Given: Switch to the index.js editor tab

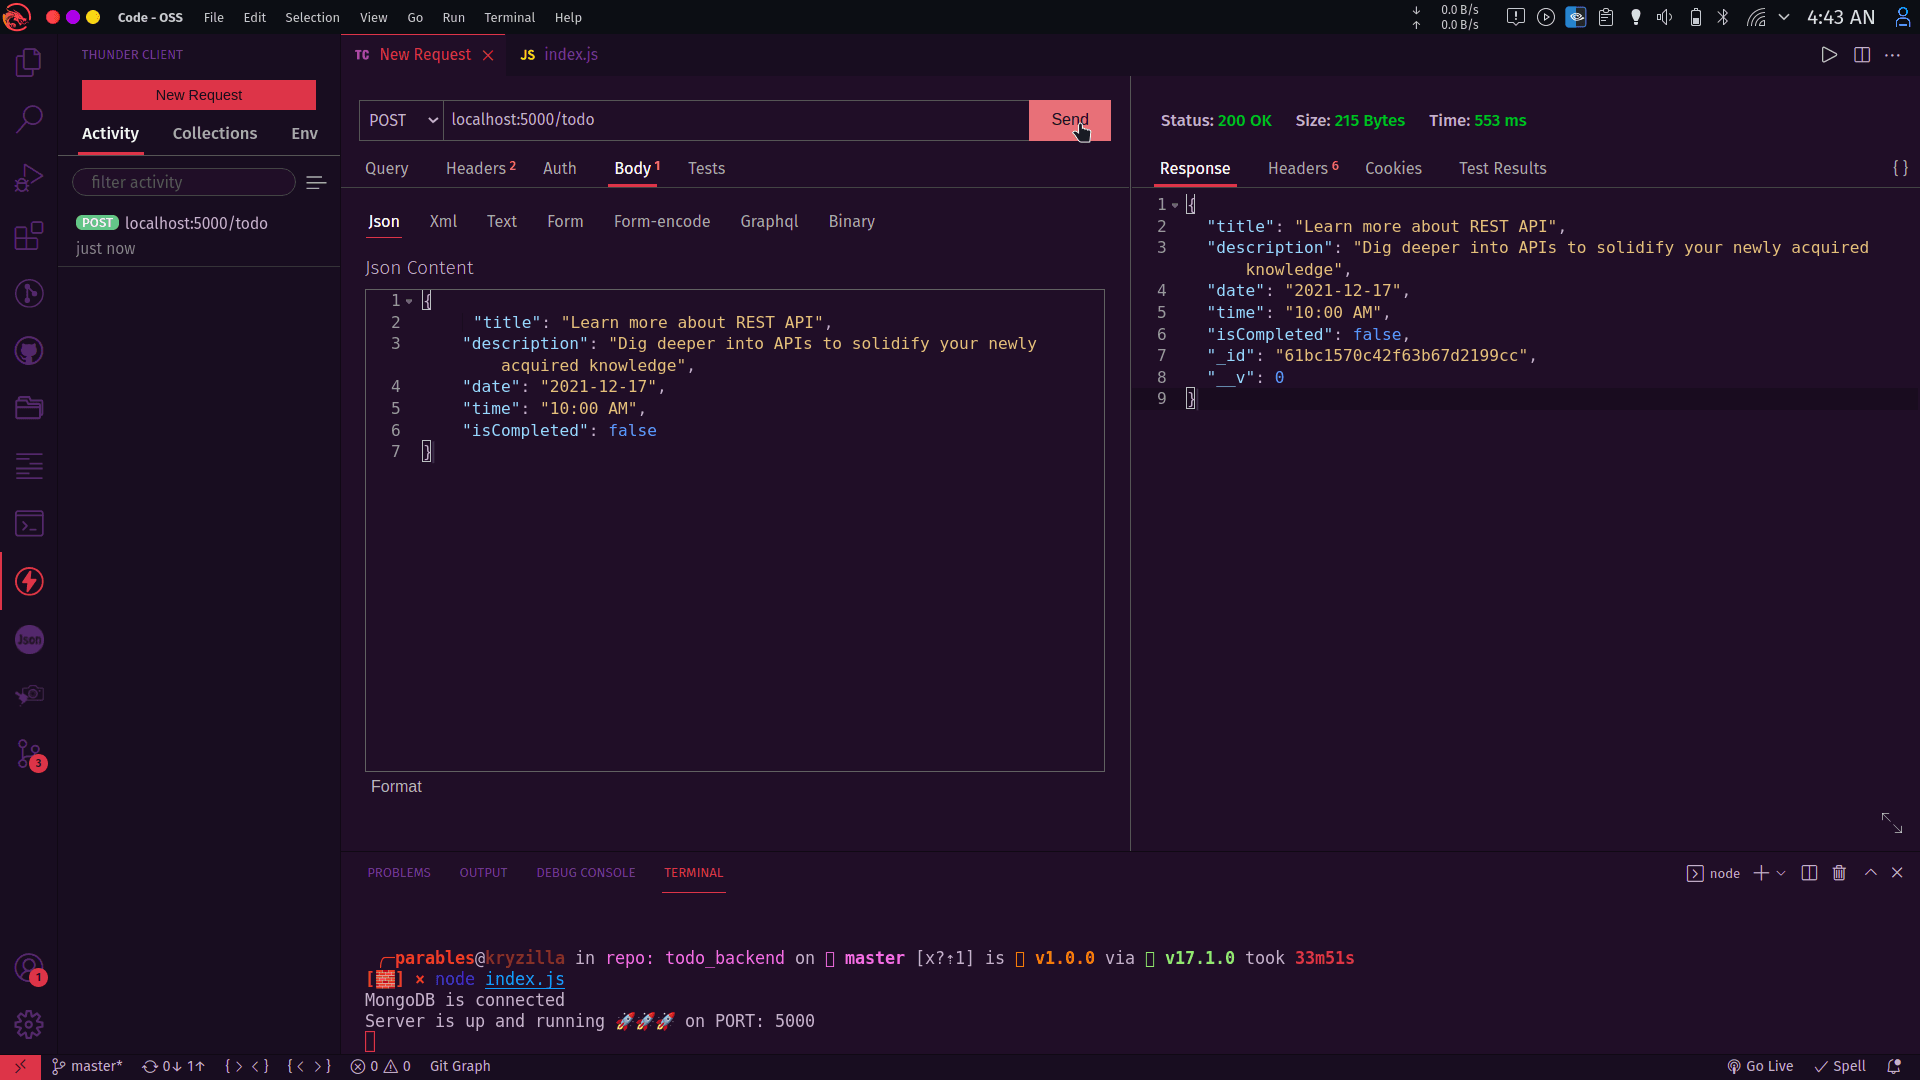Looking at the screenshot, I should coord(560,55).
